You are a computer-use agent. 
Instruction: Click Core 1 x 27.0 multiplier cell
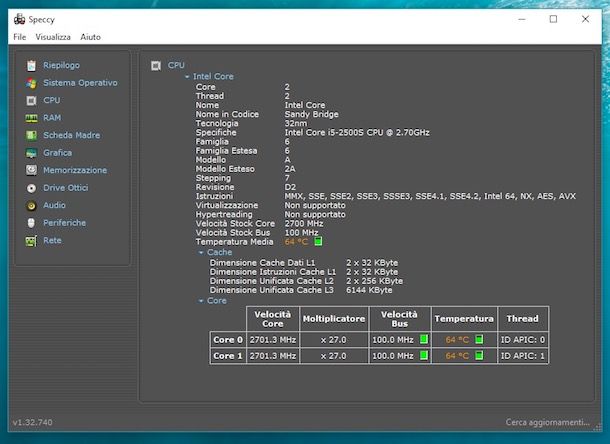pyautogui.click(x=334, y=356)
